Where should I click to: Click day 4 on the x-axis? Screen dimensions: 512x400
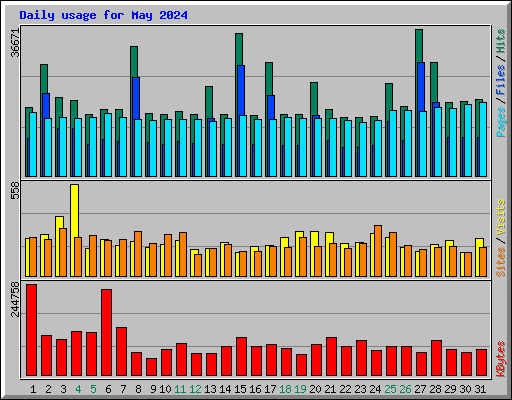point(78,389)
